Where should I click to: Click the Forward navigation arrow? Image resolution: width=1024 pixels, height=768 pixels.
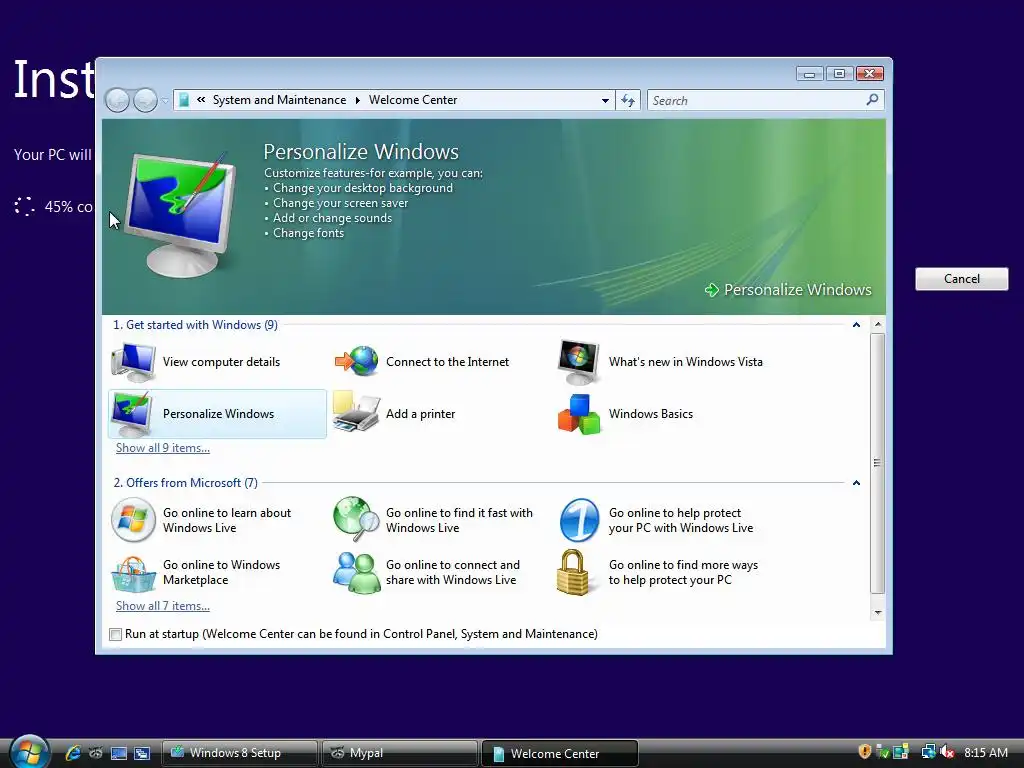145,100
